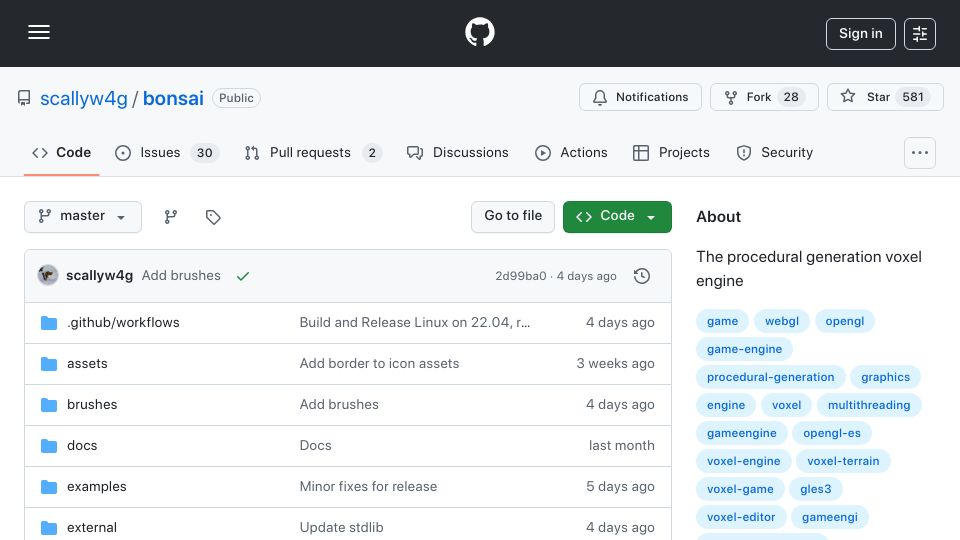Image resolution: width=960 pixels, height=540 pixels.
Task: Open commit 'Minor fixes for release'
Action: [368, 487]
